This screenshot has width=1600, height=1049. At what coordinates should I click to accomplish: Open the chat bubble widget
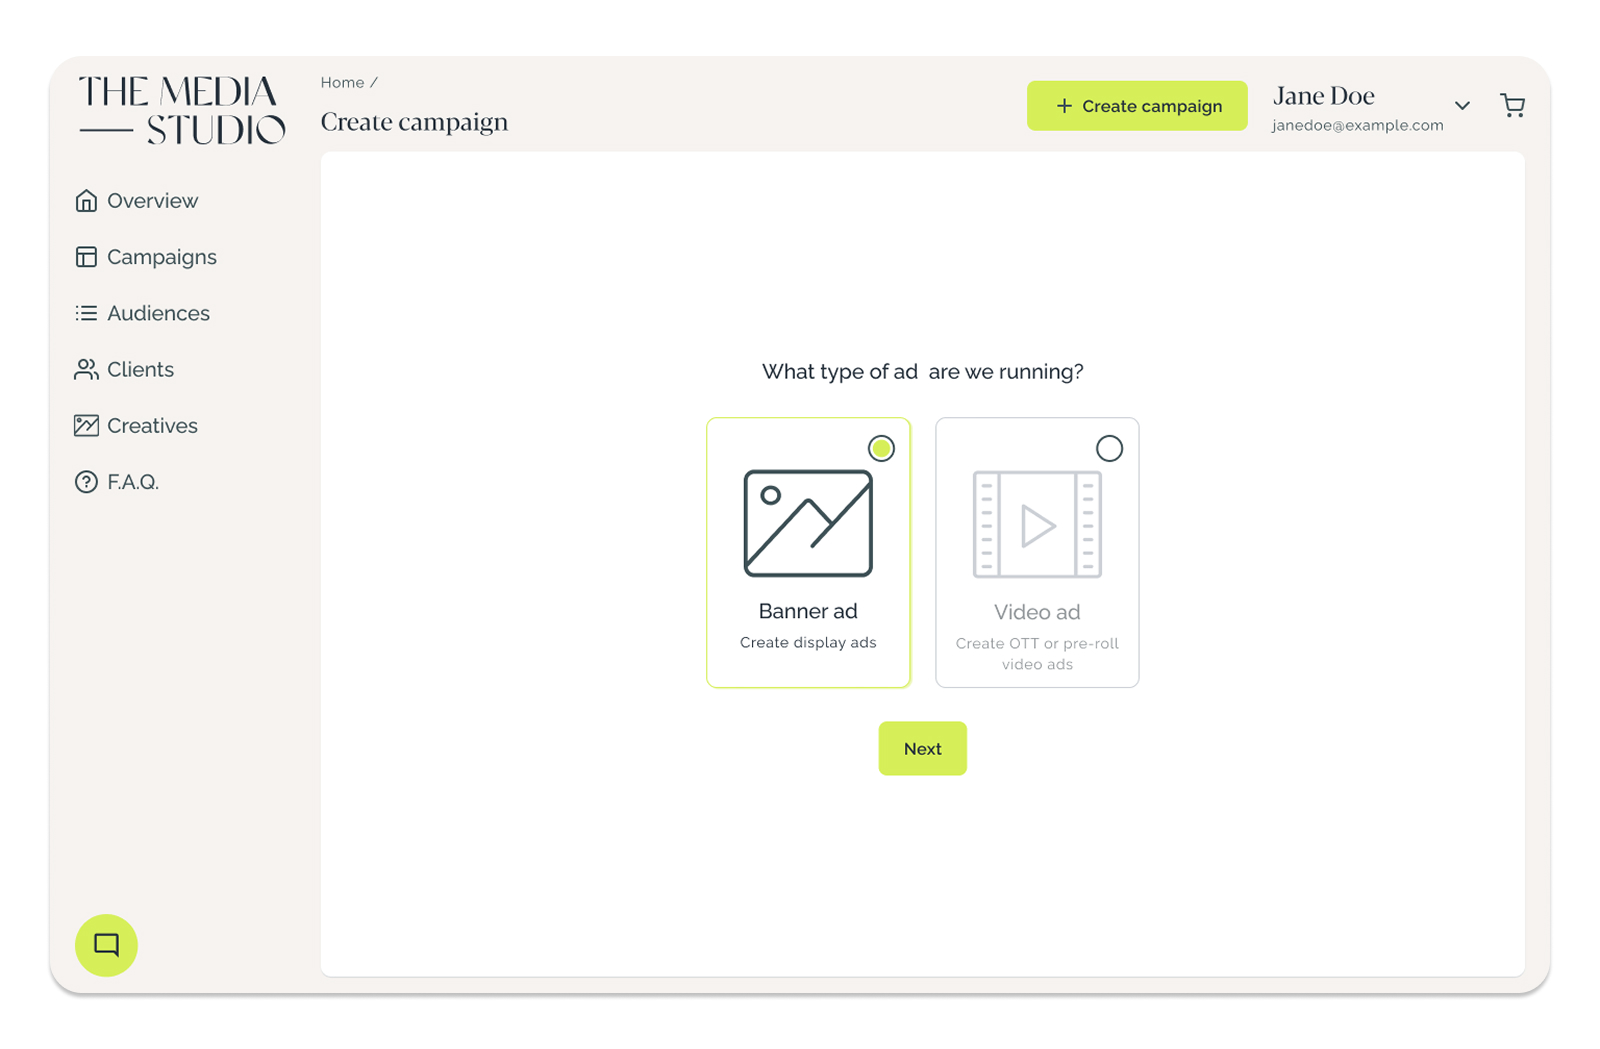coord(106,945)
